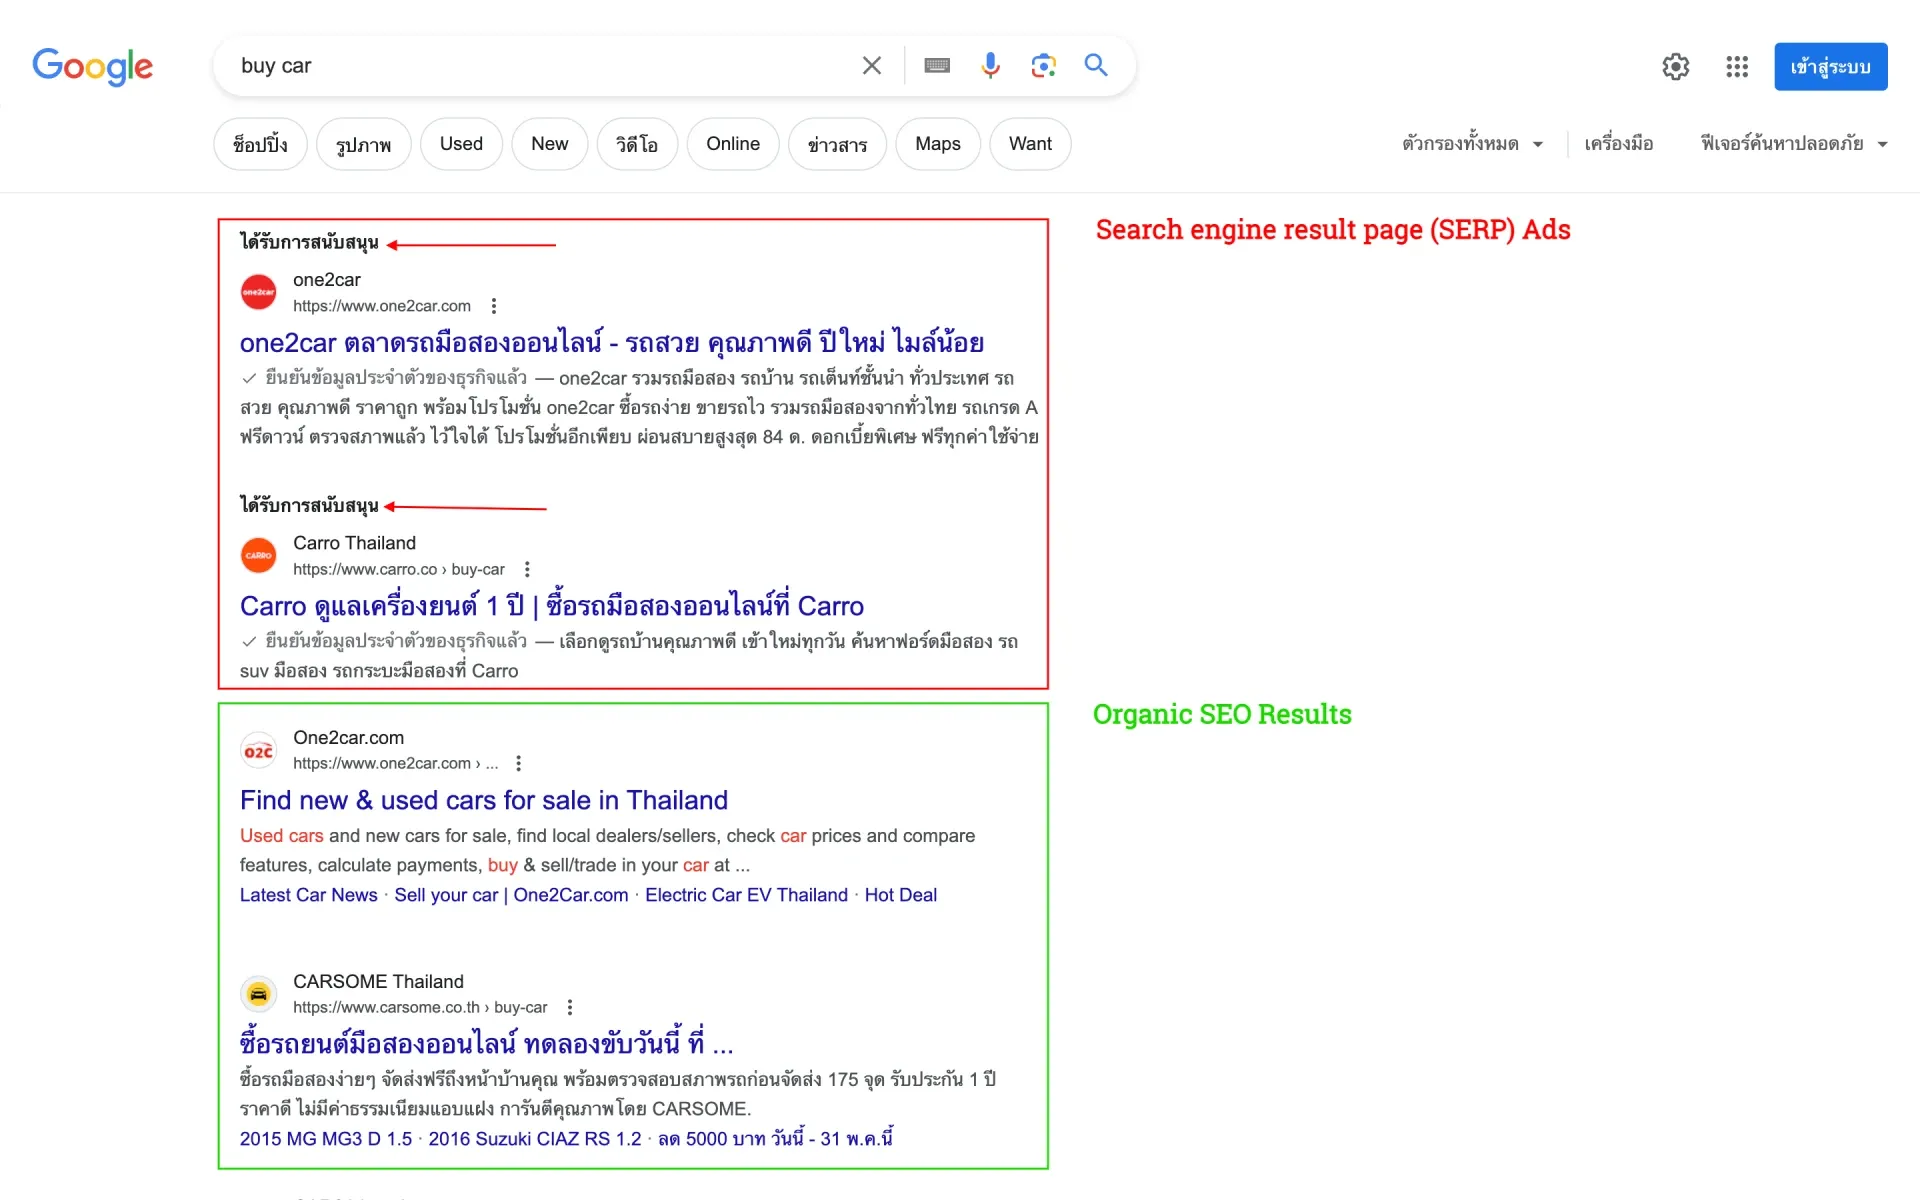This screenshot has height=1200, width=1920.
Task: Open the 'Electric Car EV Thailand' sitelink
Action: click(746, 895)
